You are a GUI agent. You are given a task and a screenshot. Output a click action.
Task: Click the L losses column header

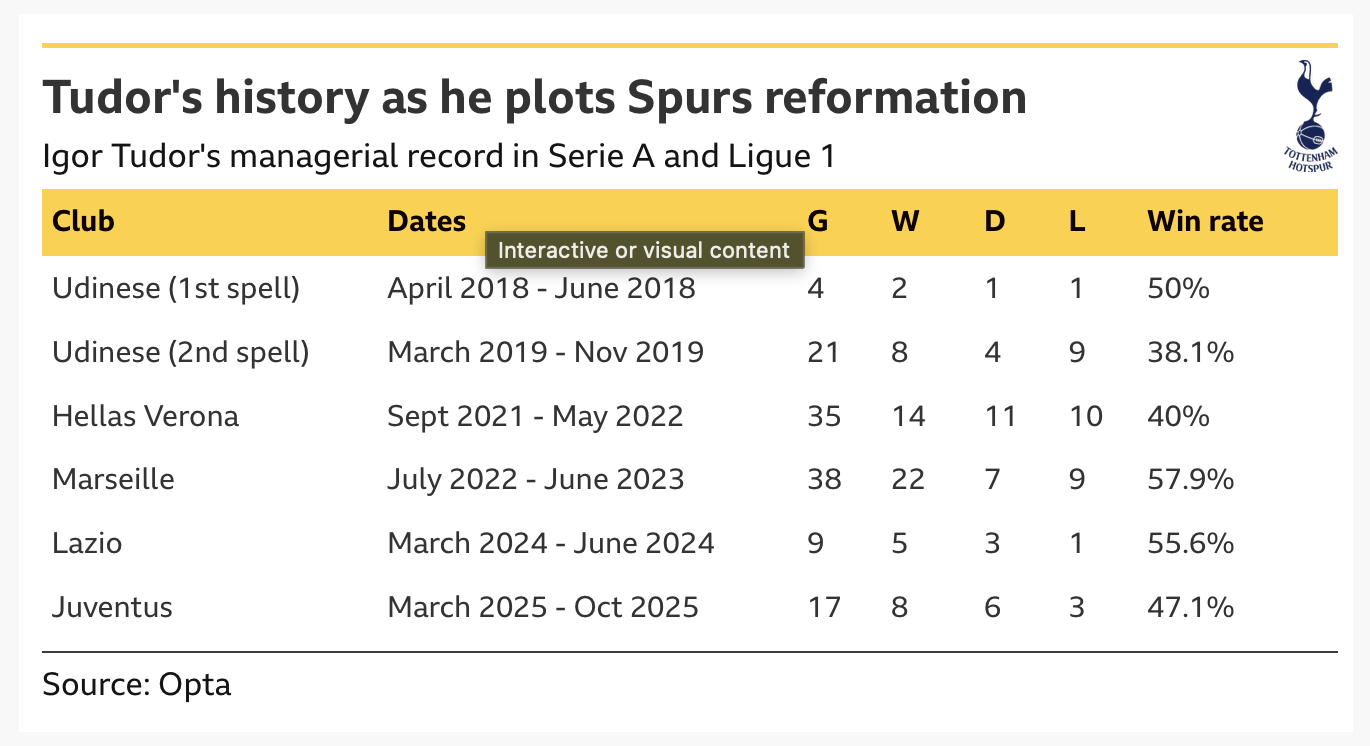tap(1076, 221)
